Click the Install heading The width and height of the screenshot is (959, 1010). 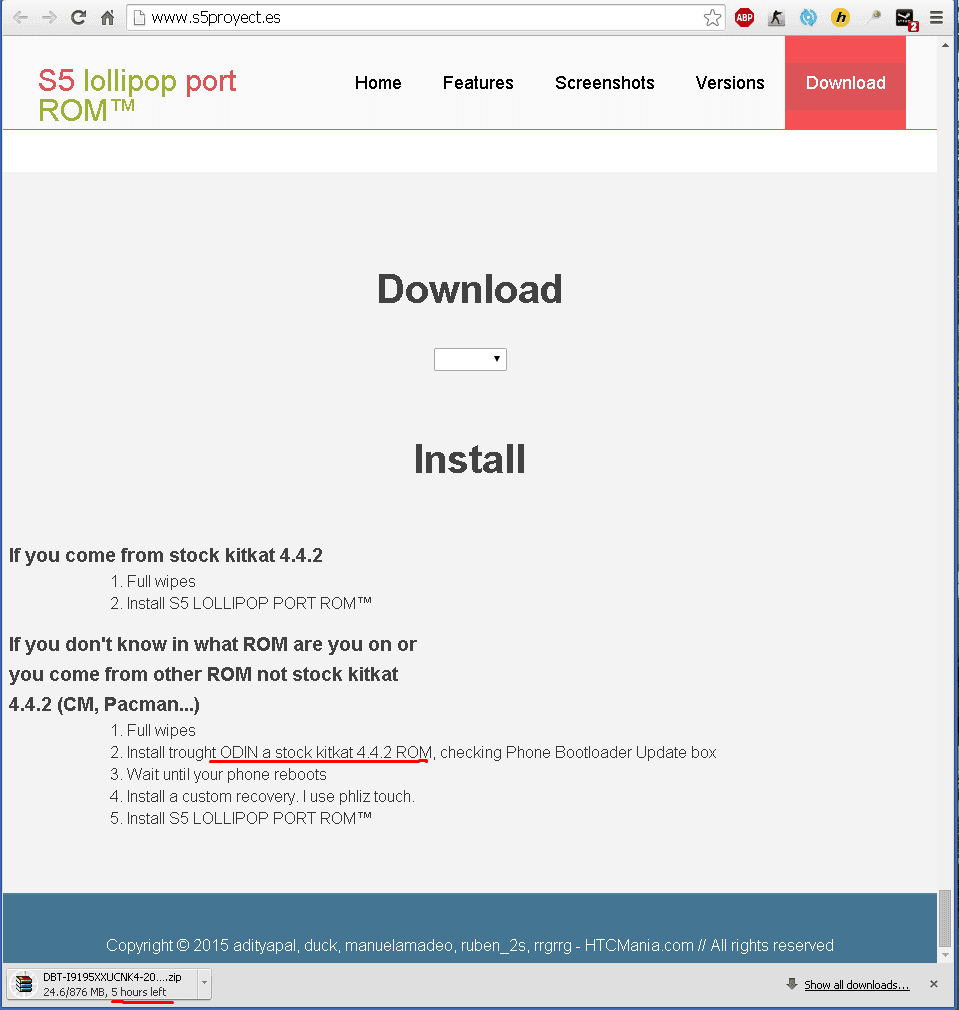(x=470, y=459)
